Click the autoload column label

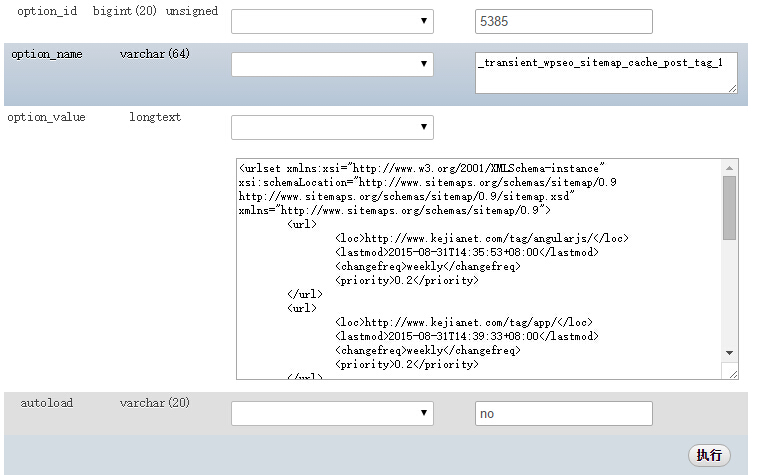[x=47, y=403]
